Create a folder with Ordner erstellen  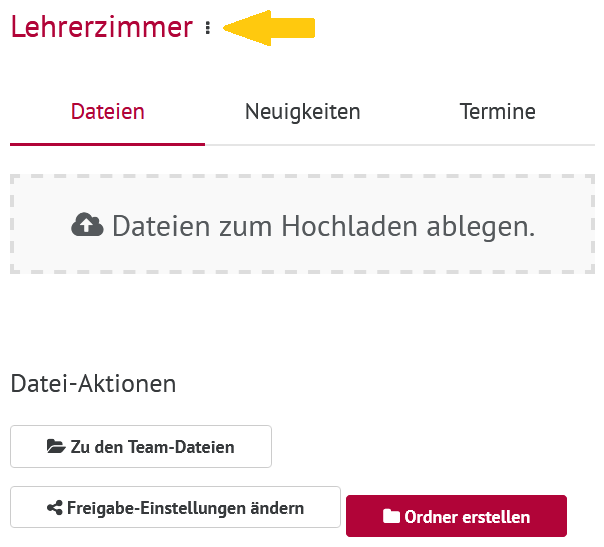click(456, 516)
